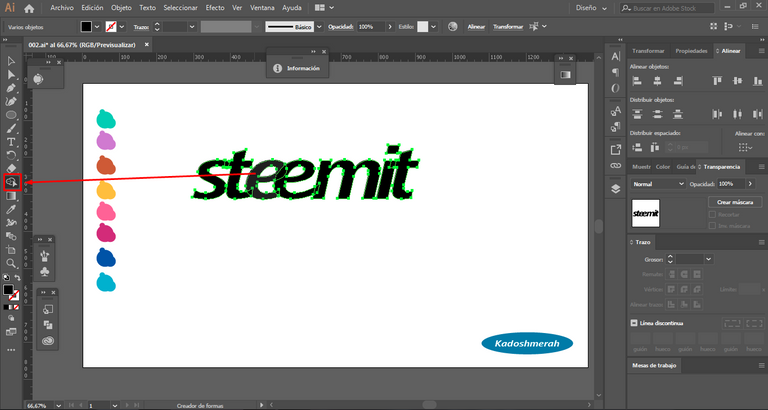
Task: Click the Home icon
Action: tap(29, 8)
